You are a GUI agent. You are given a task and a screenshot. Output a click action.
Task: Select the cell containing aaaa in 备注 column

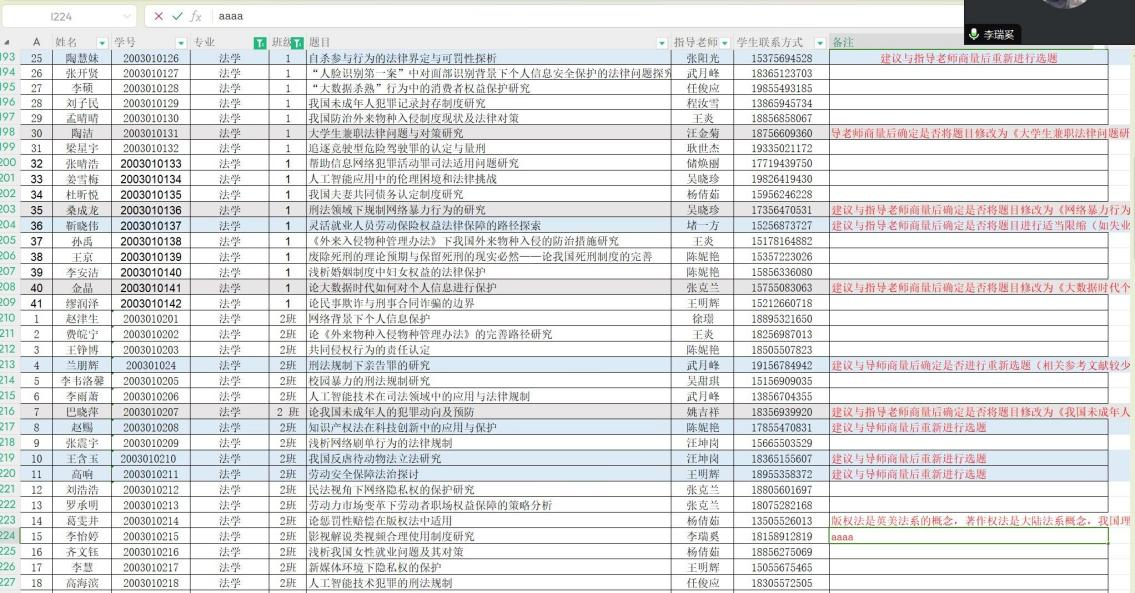[969, 537]
